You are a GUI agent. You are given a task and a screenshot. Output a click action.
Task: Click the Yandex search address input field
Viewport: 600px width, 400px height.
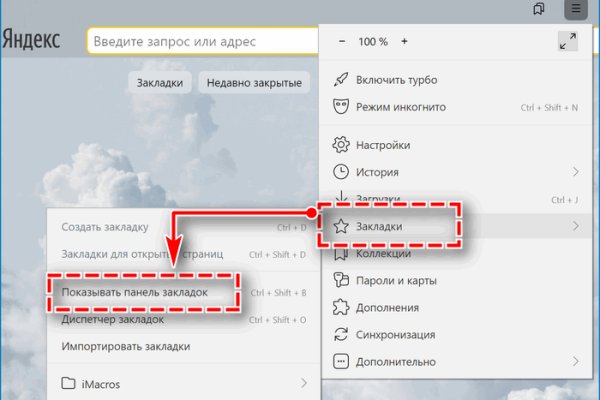[200, 41]
